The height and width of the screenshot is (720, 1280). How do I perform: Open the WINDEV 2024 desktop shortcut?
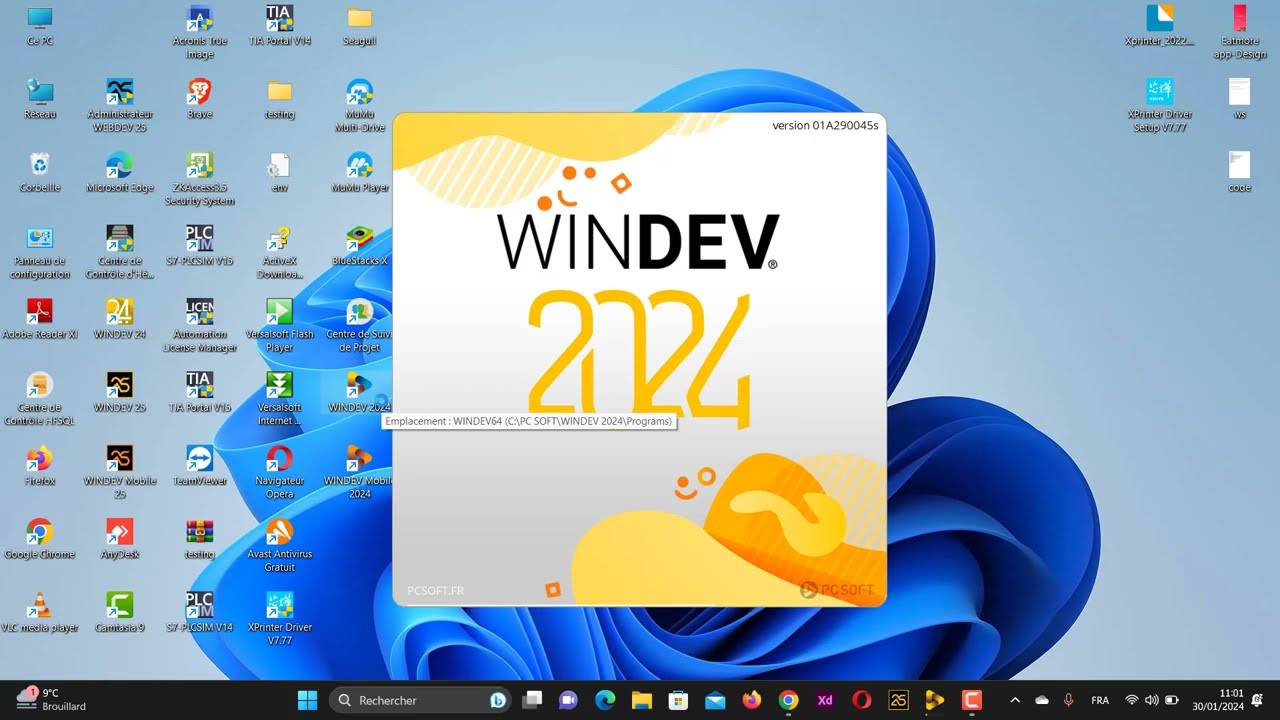pos(359,392)
